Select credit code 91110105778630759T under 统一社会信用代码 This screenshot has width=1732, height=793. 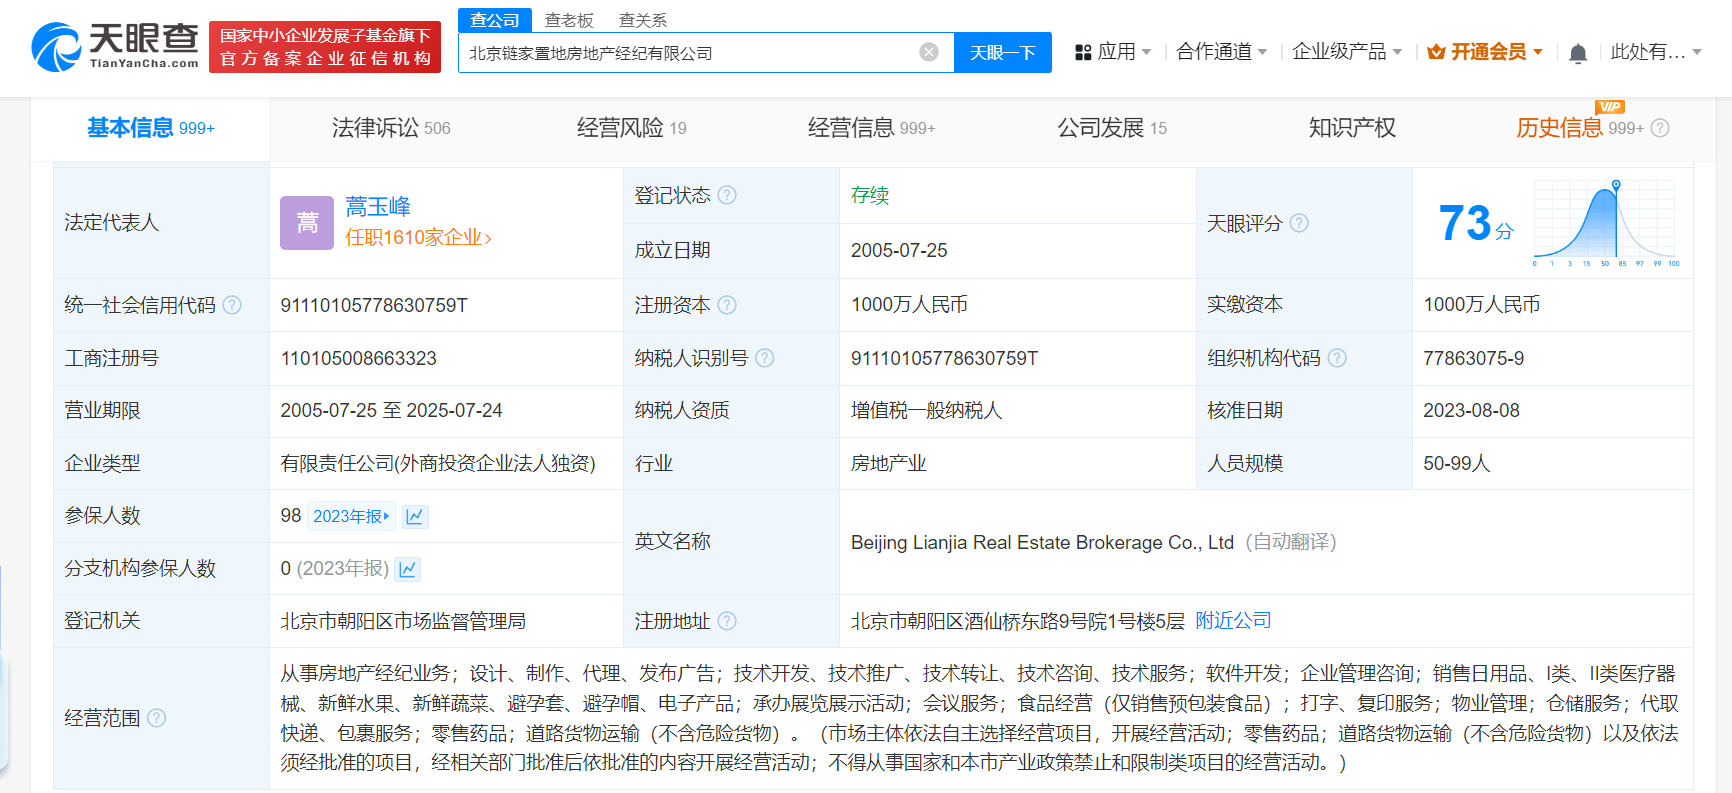tap(374, 305)
